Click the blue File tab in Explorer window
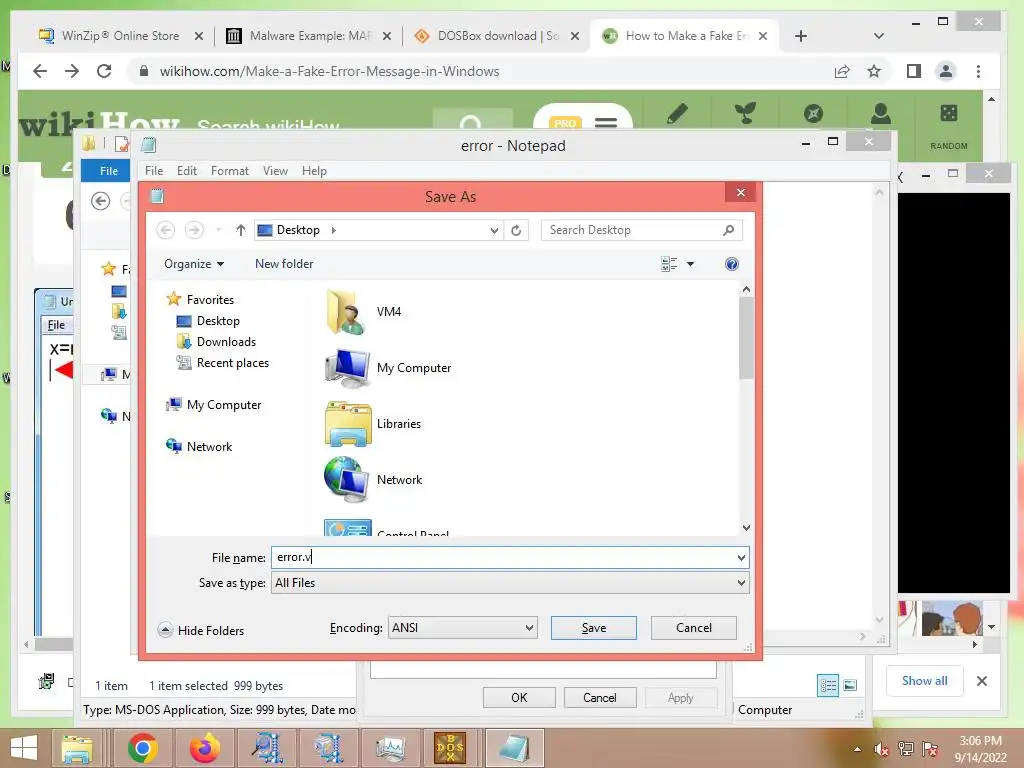This screenshot has width=1024, height=768. pyautogui.click(x=108, y=171)
